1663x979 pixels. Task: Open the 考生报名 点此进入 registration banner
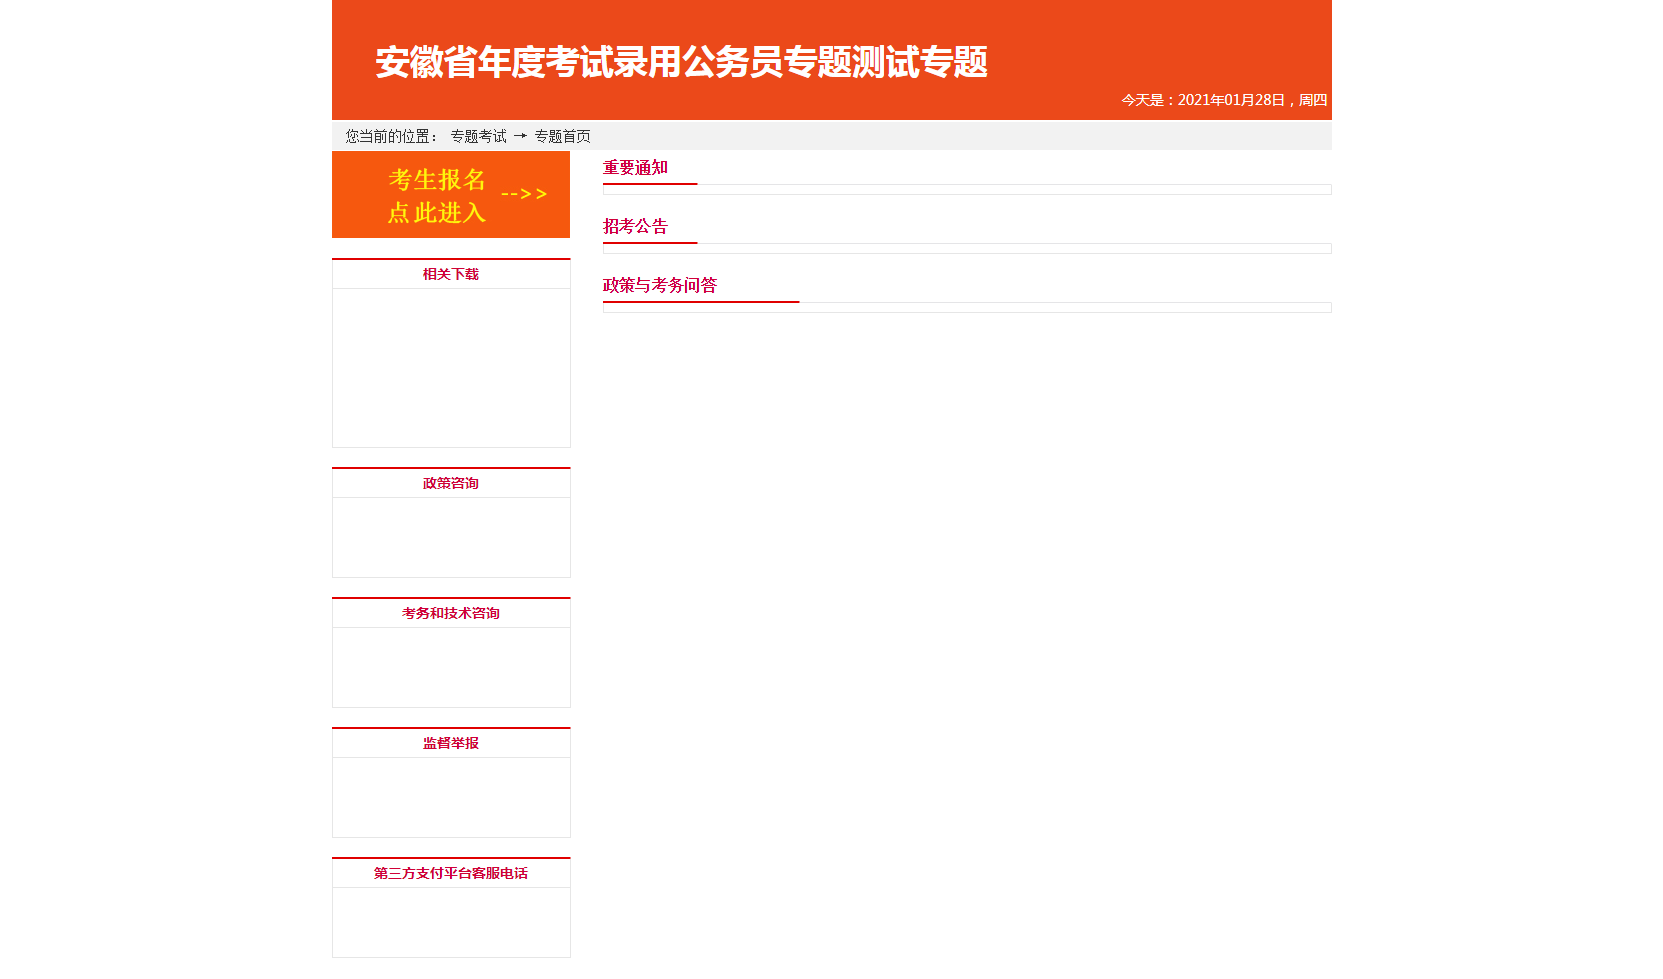click(451, 195)
